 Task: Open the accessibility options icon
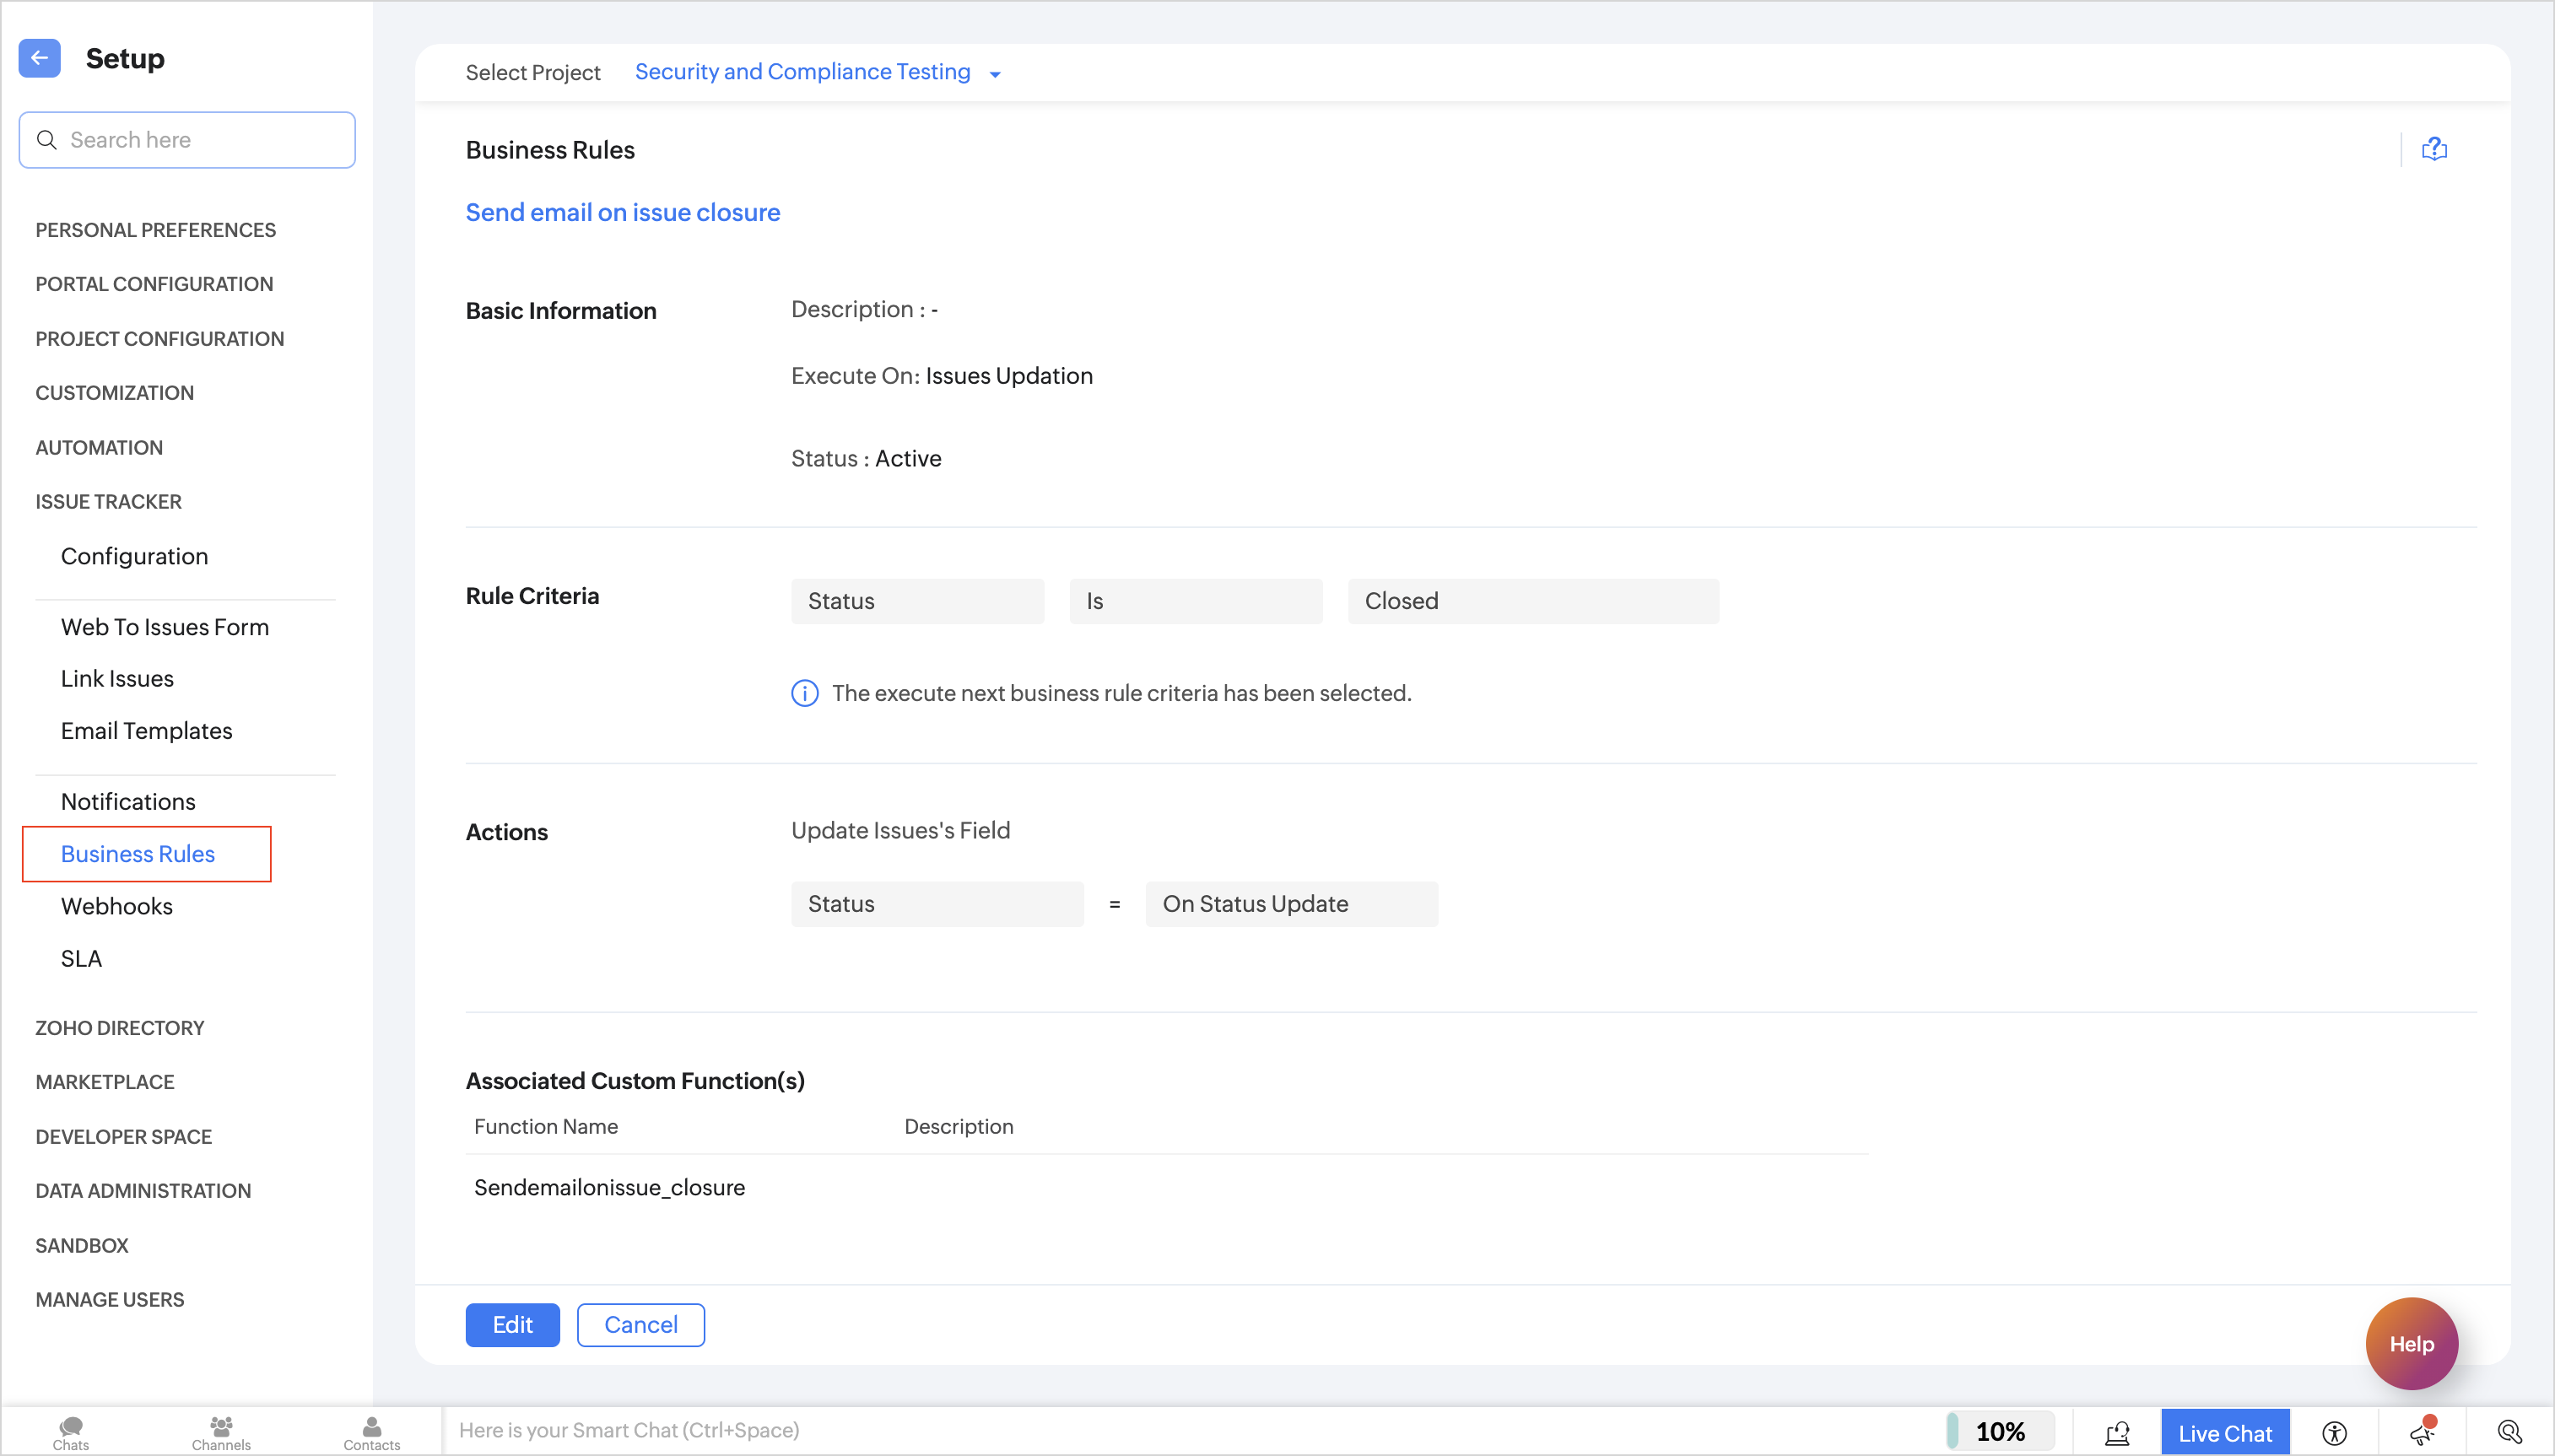pyautogui.click(x=2334, y=1432)
